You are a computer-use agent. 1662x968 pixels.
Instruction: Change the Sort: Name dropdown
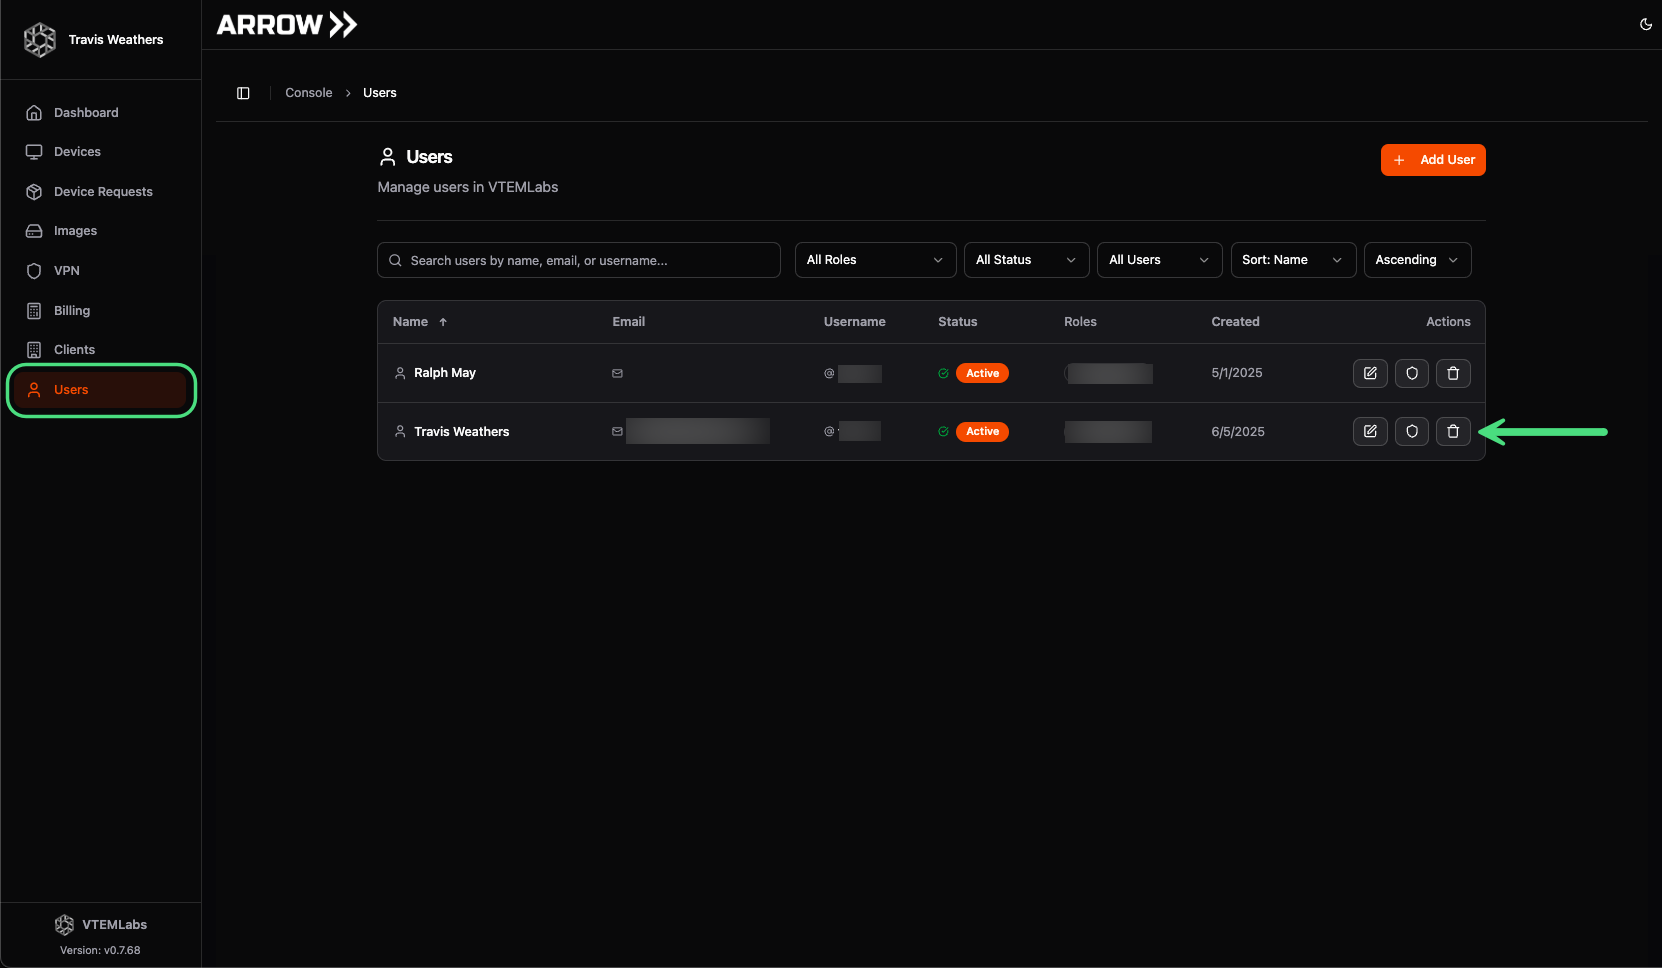tap(1292, 260)
